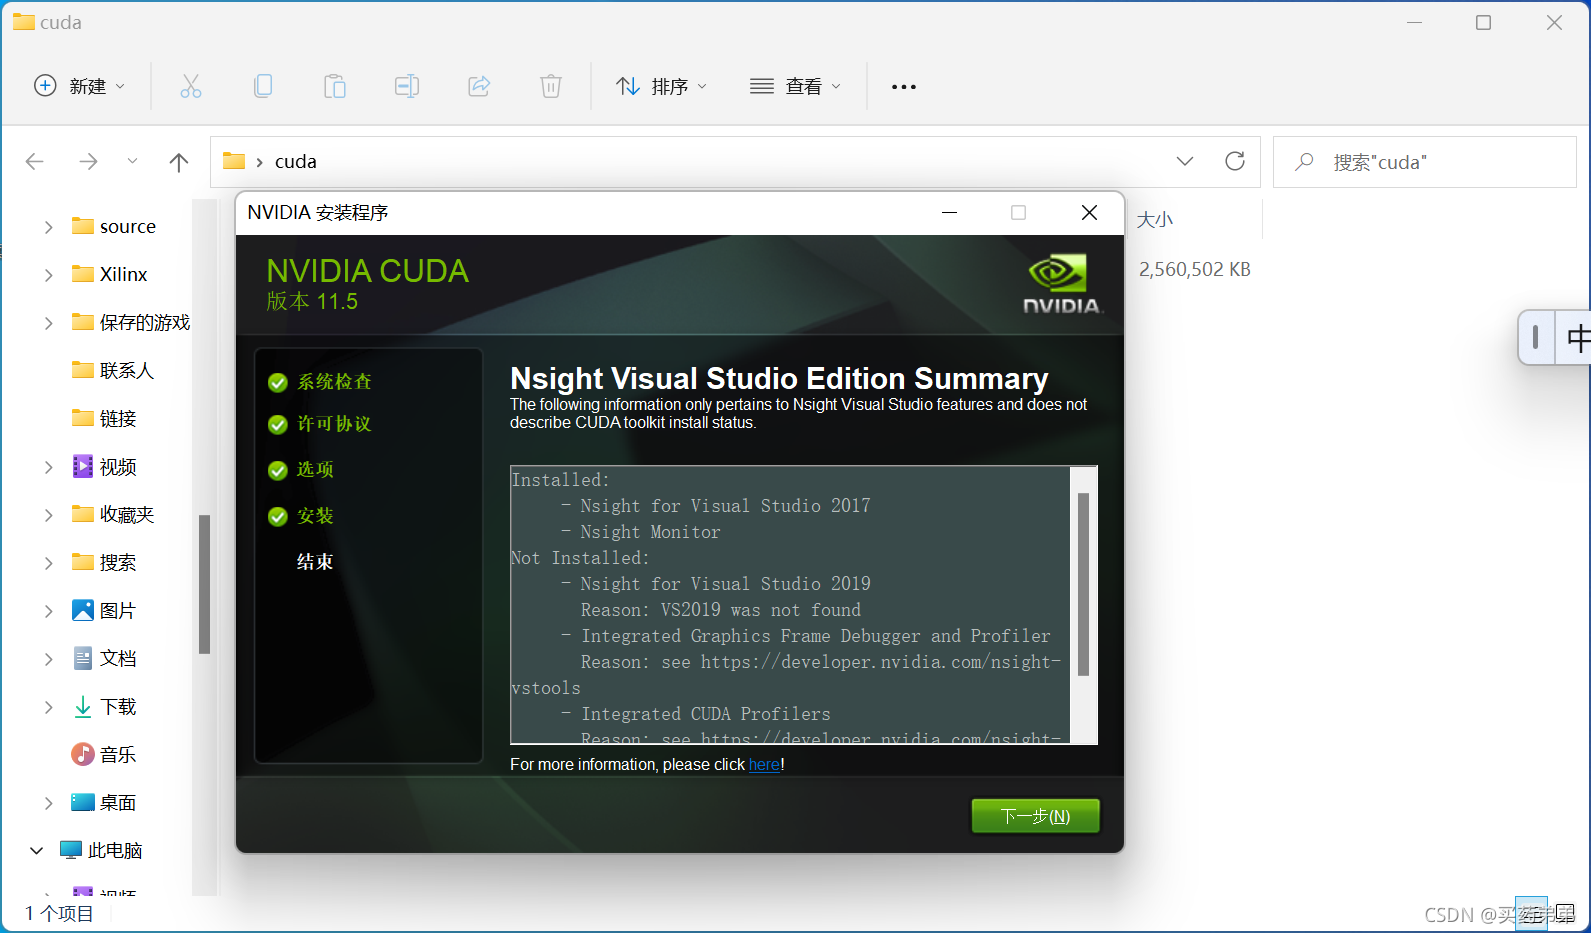
Task: Go back with the left arrow button
Action: 35,161
